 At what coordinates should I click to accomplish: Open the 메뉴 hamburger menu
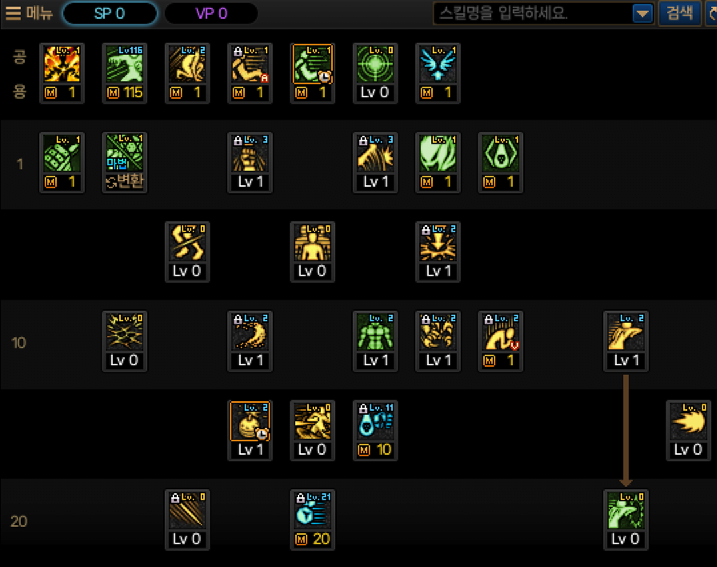(x=29, y=13)
